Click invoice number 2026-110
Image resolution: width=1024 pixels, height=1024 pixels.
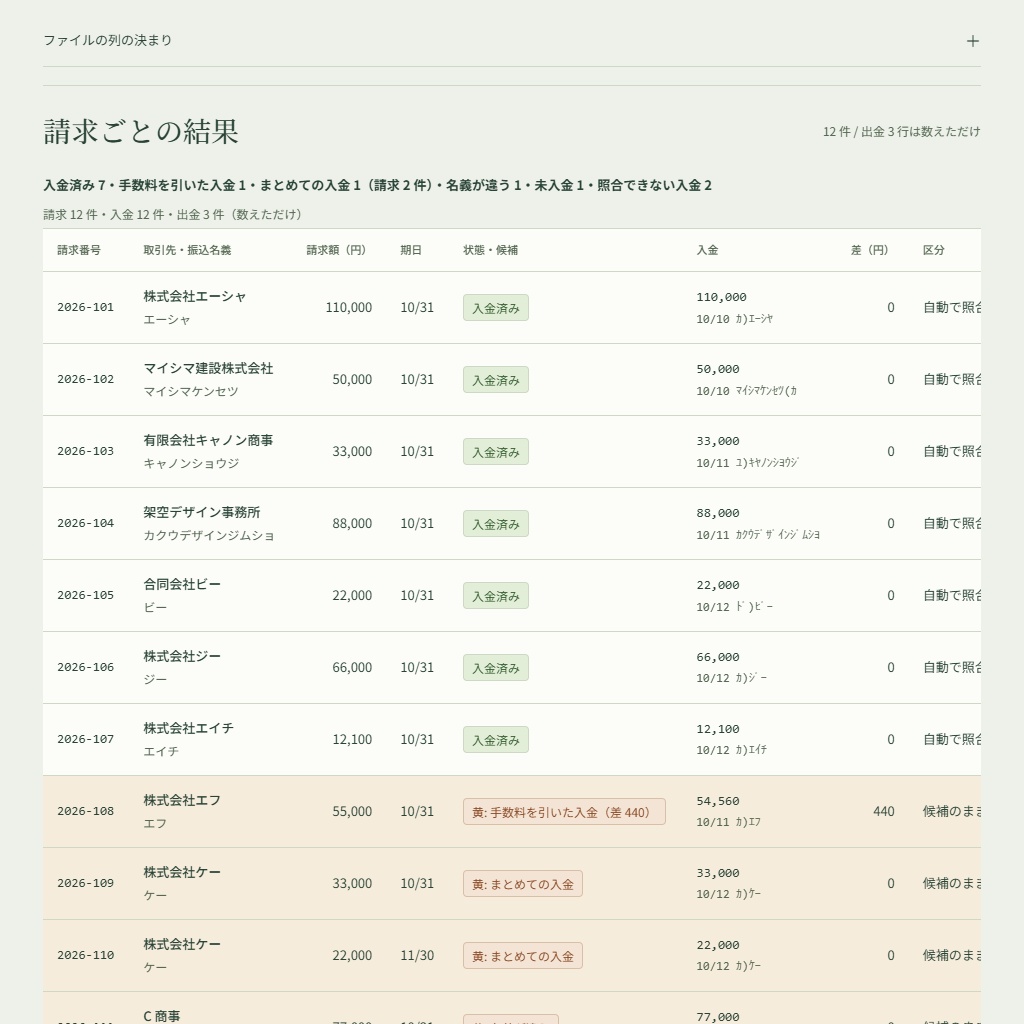86,955
